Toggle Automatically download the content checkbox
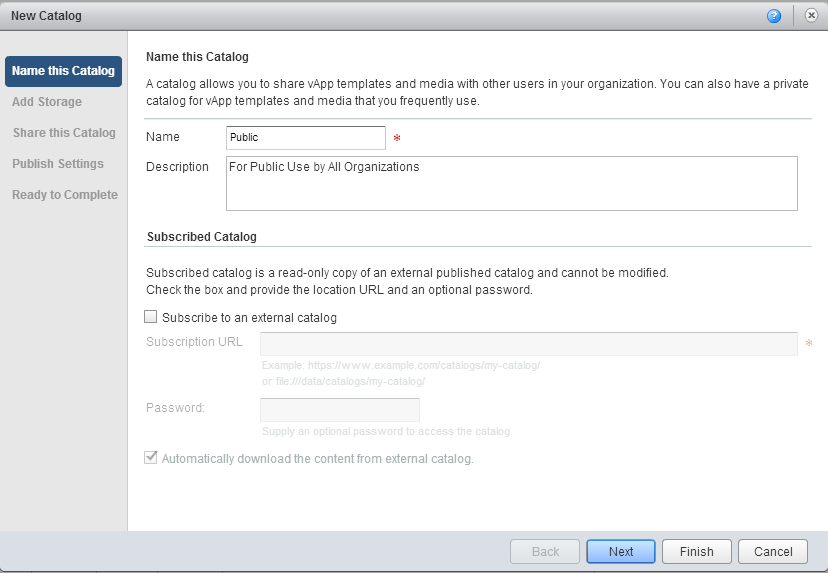 pos(151,459)
